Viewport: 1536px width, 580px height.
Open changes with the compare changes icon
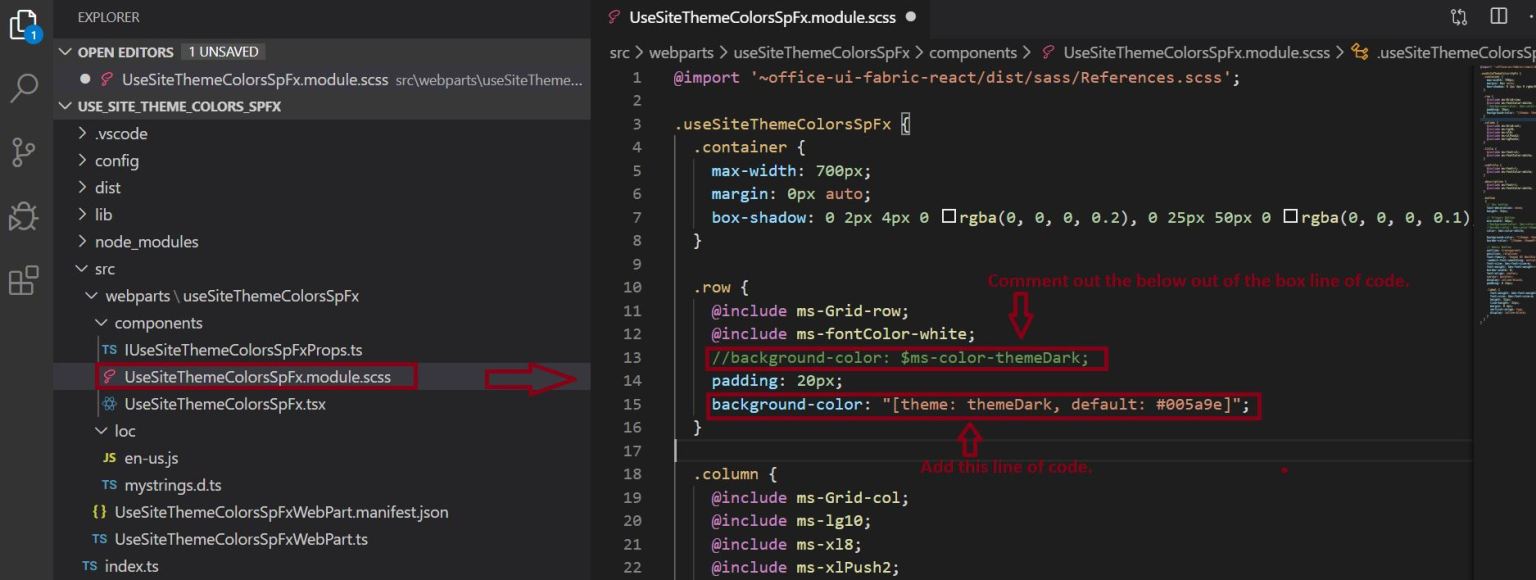(1459, 16)
